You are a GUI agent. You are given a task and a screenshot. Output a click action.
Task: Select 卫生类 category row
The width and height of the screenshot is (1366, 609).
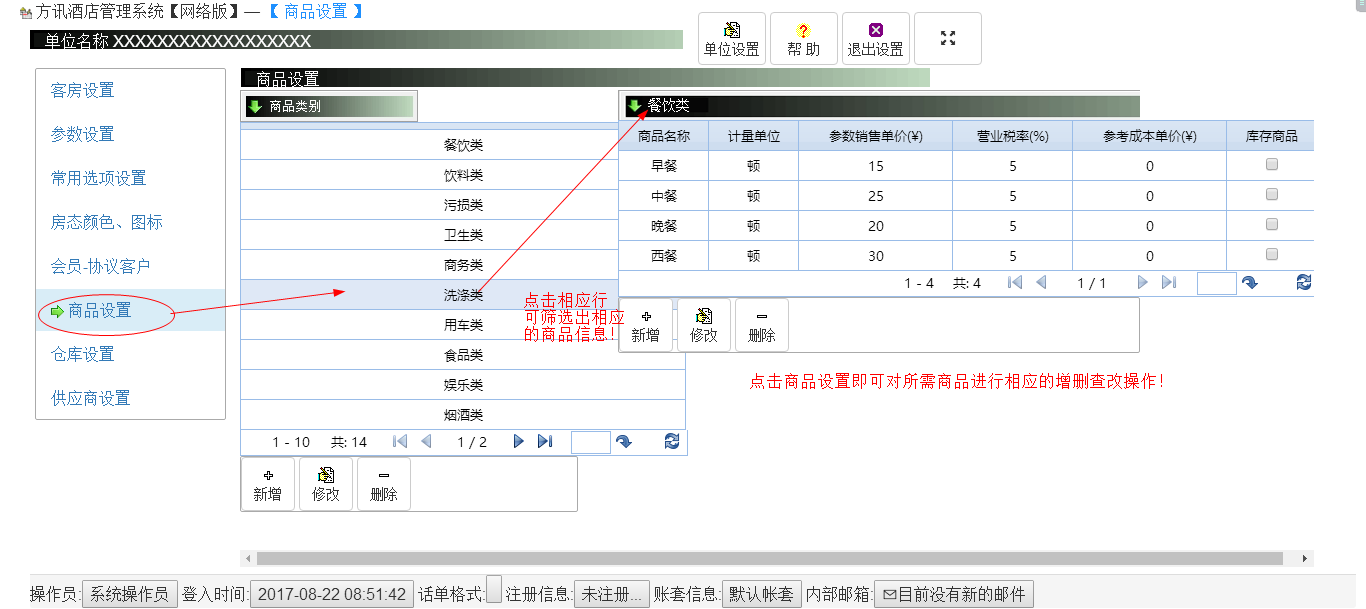[x=463, y=235]
